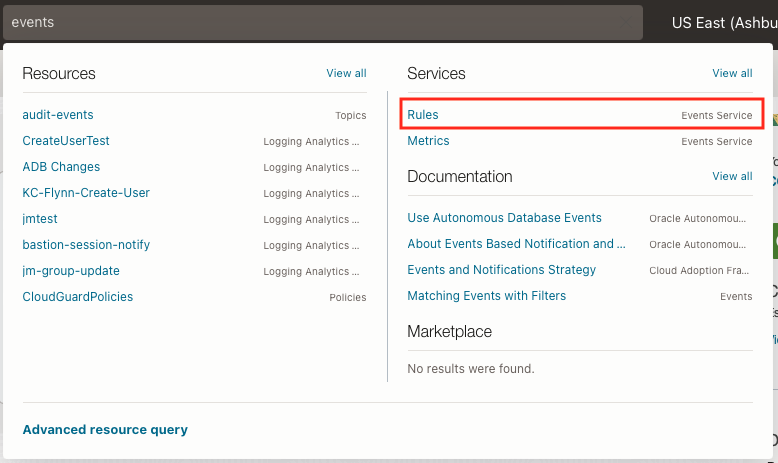Click the Advanced resource query link
The height and width of the screenshot is (463, 778).
[x=105, y=430]
